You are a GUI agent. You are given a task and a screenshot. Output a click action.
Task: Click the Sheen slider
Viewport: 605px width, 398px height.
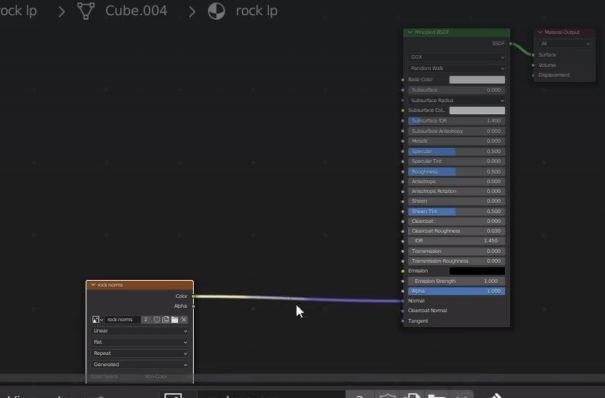point(456,201)
